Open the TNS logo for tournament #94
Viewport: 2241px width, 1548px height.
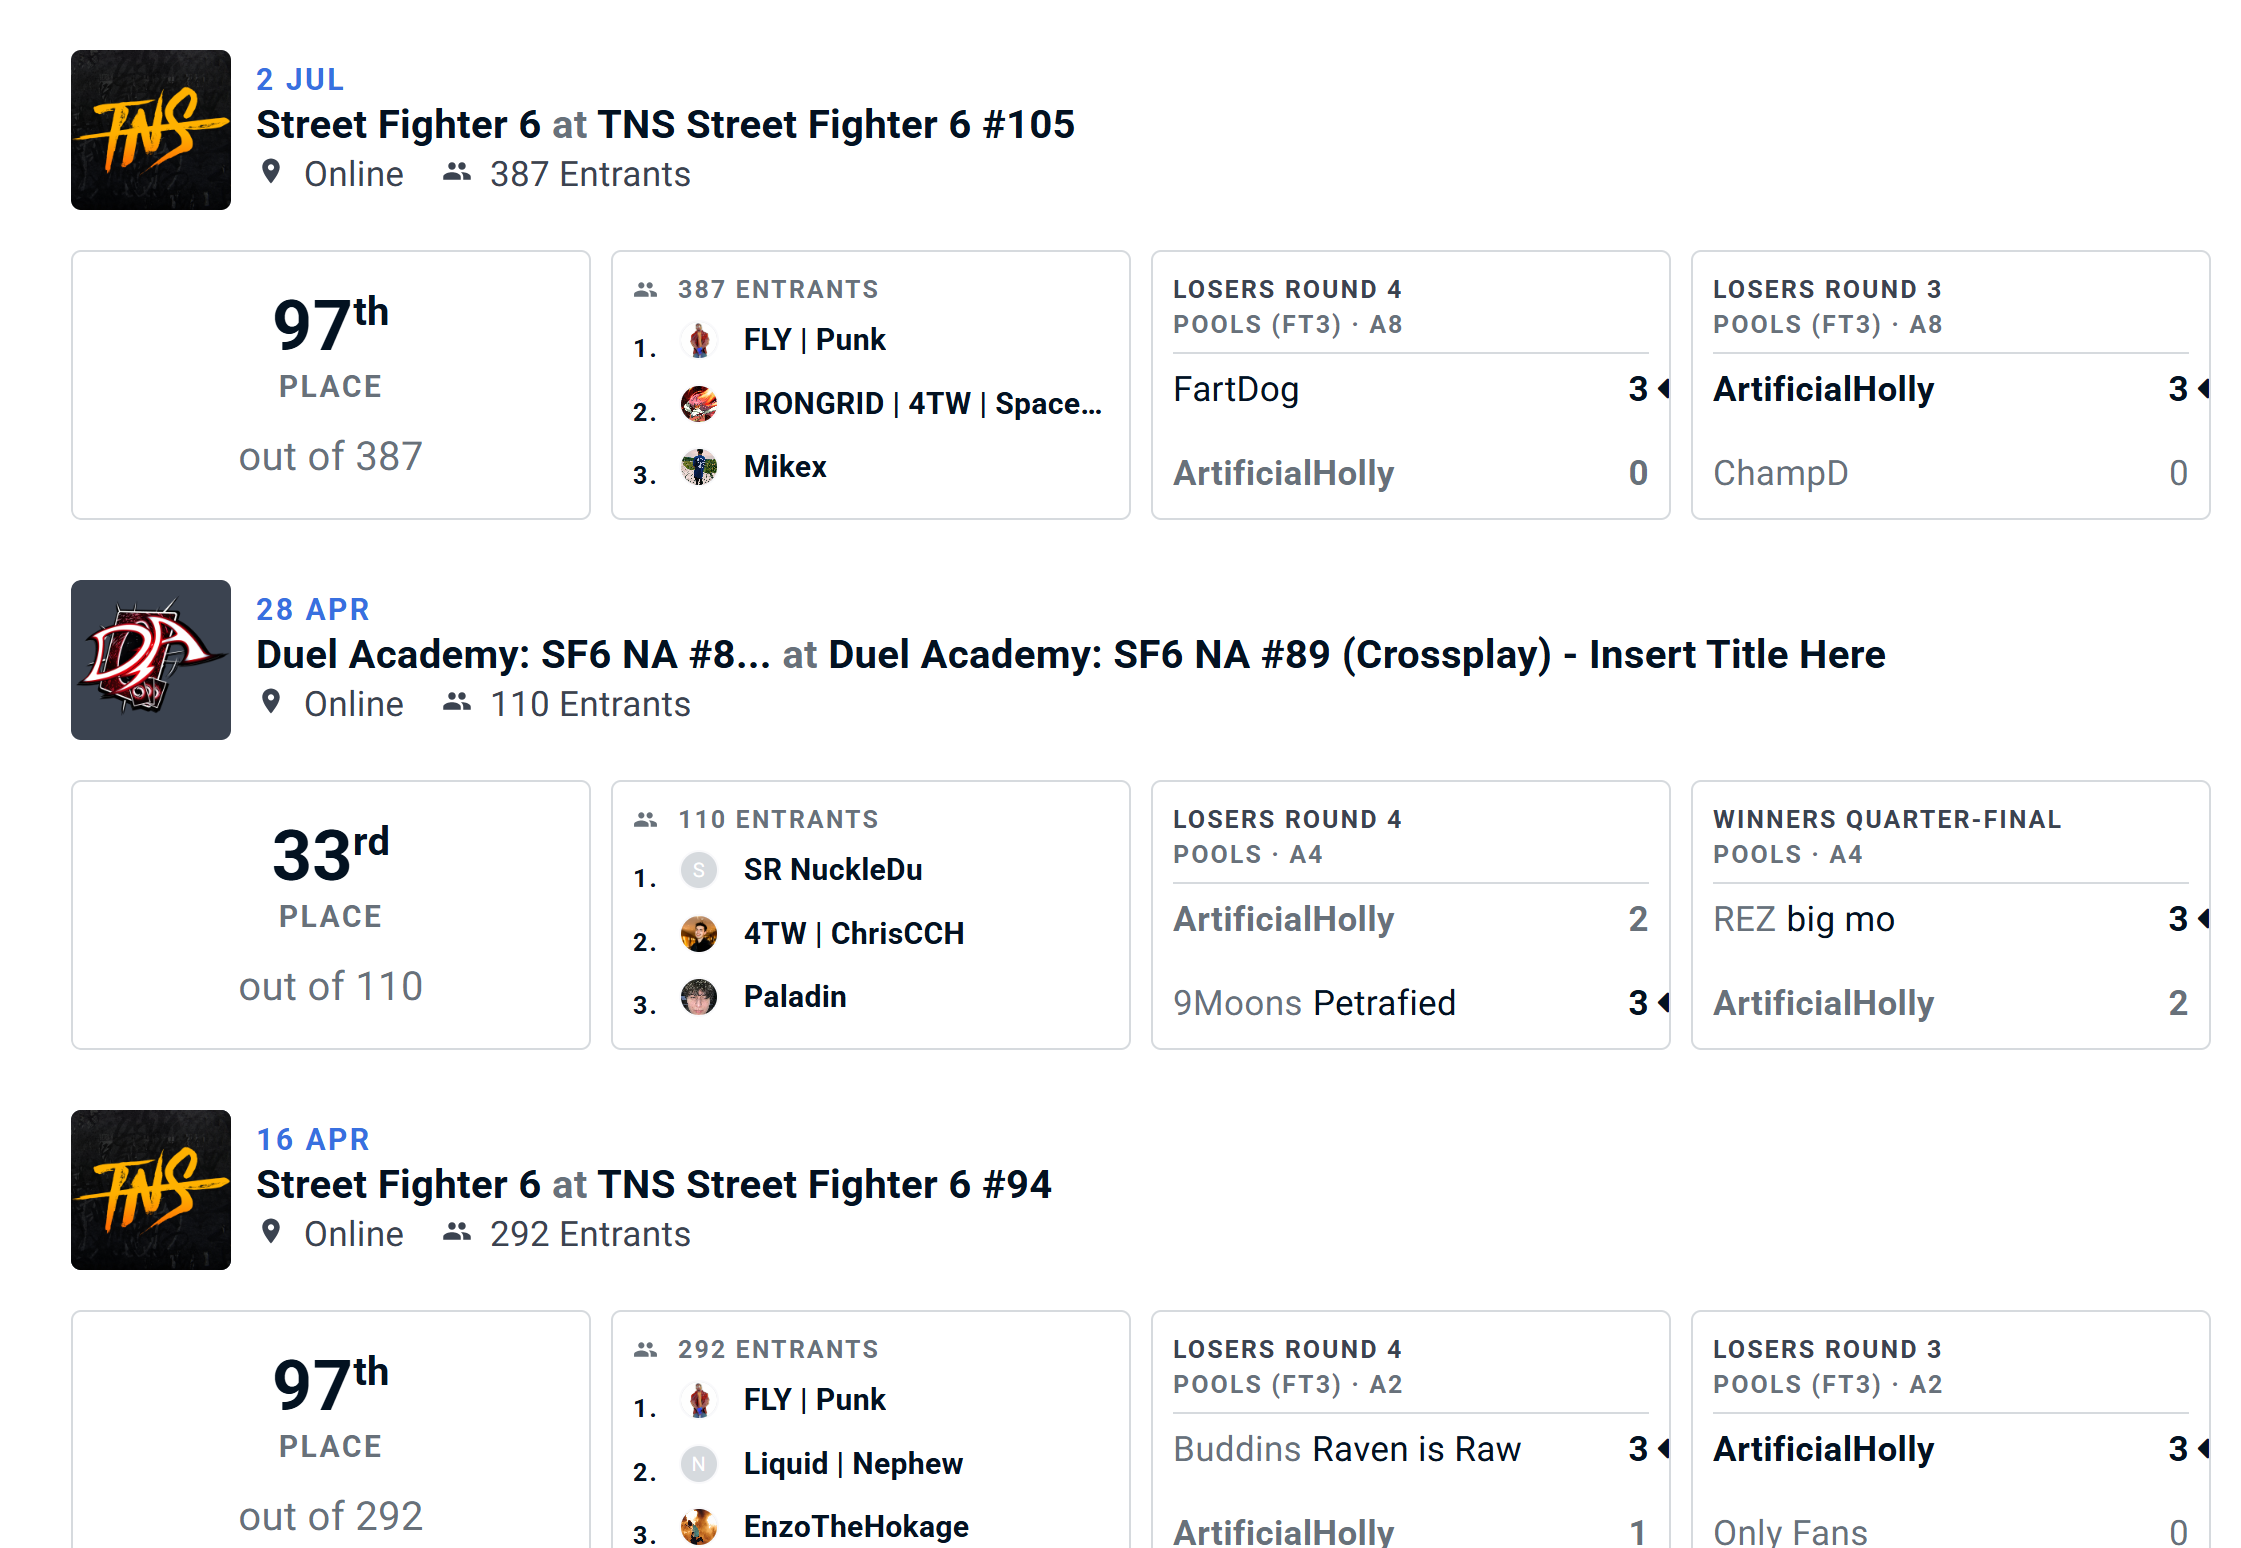pyautogui.click(x=151, y=1190)
